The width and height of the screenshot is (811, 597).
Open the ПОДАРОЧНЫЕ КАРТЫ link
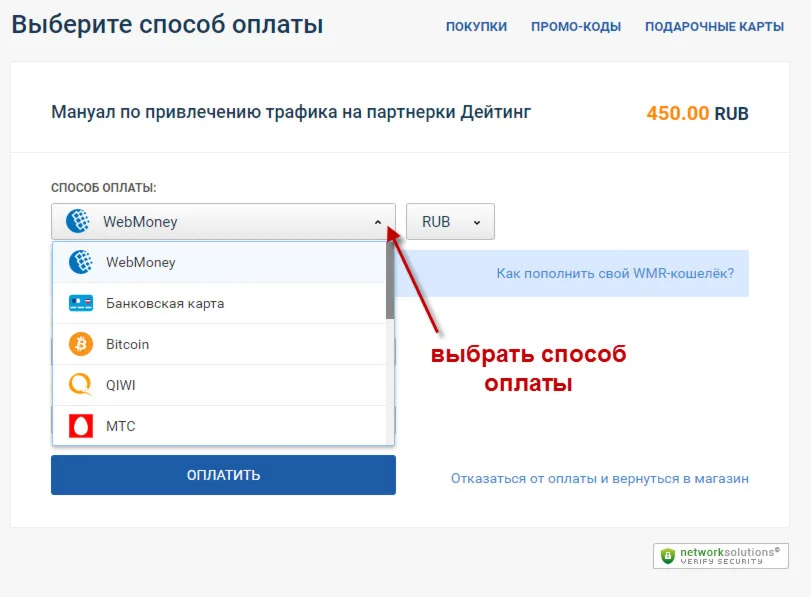[x=714, y=26]
